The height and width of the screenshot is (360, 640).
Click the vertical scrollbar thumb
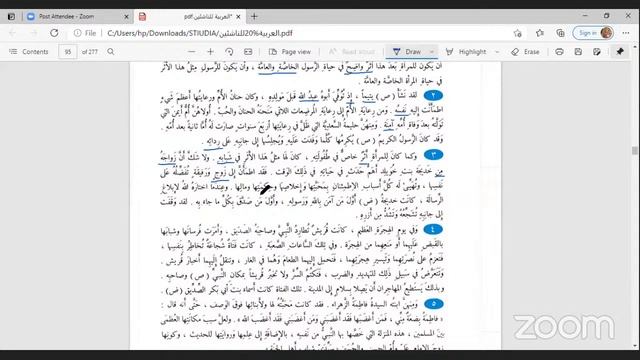click(x=634, y=151)
